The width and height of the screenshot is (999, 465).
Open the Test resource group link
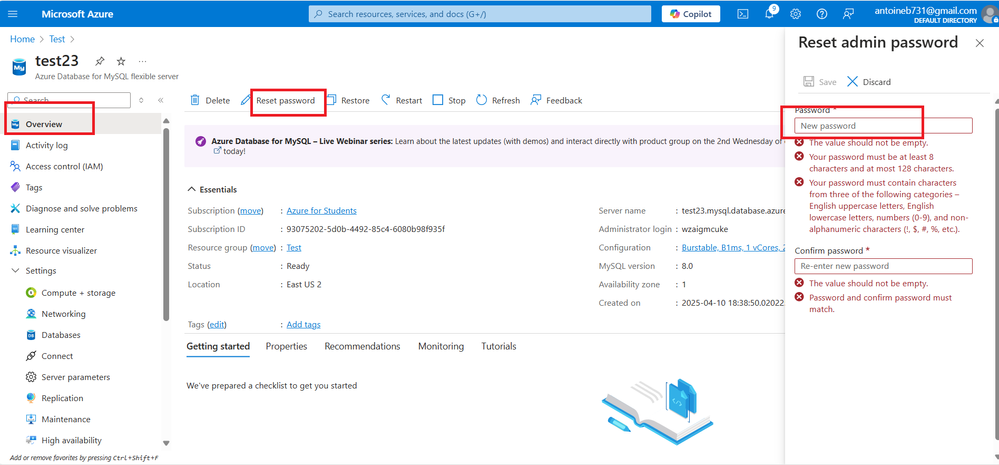pyautogui.click(x=294, y=248)
